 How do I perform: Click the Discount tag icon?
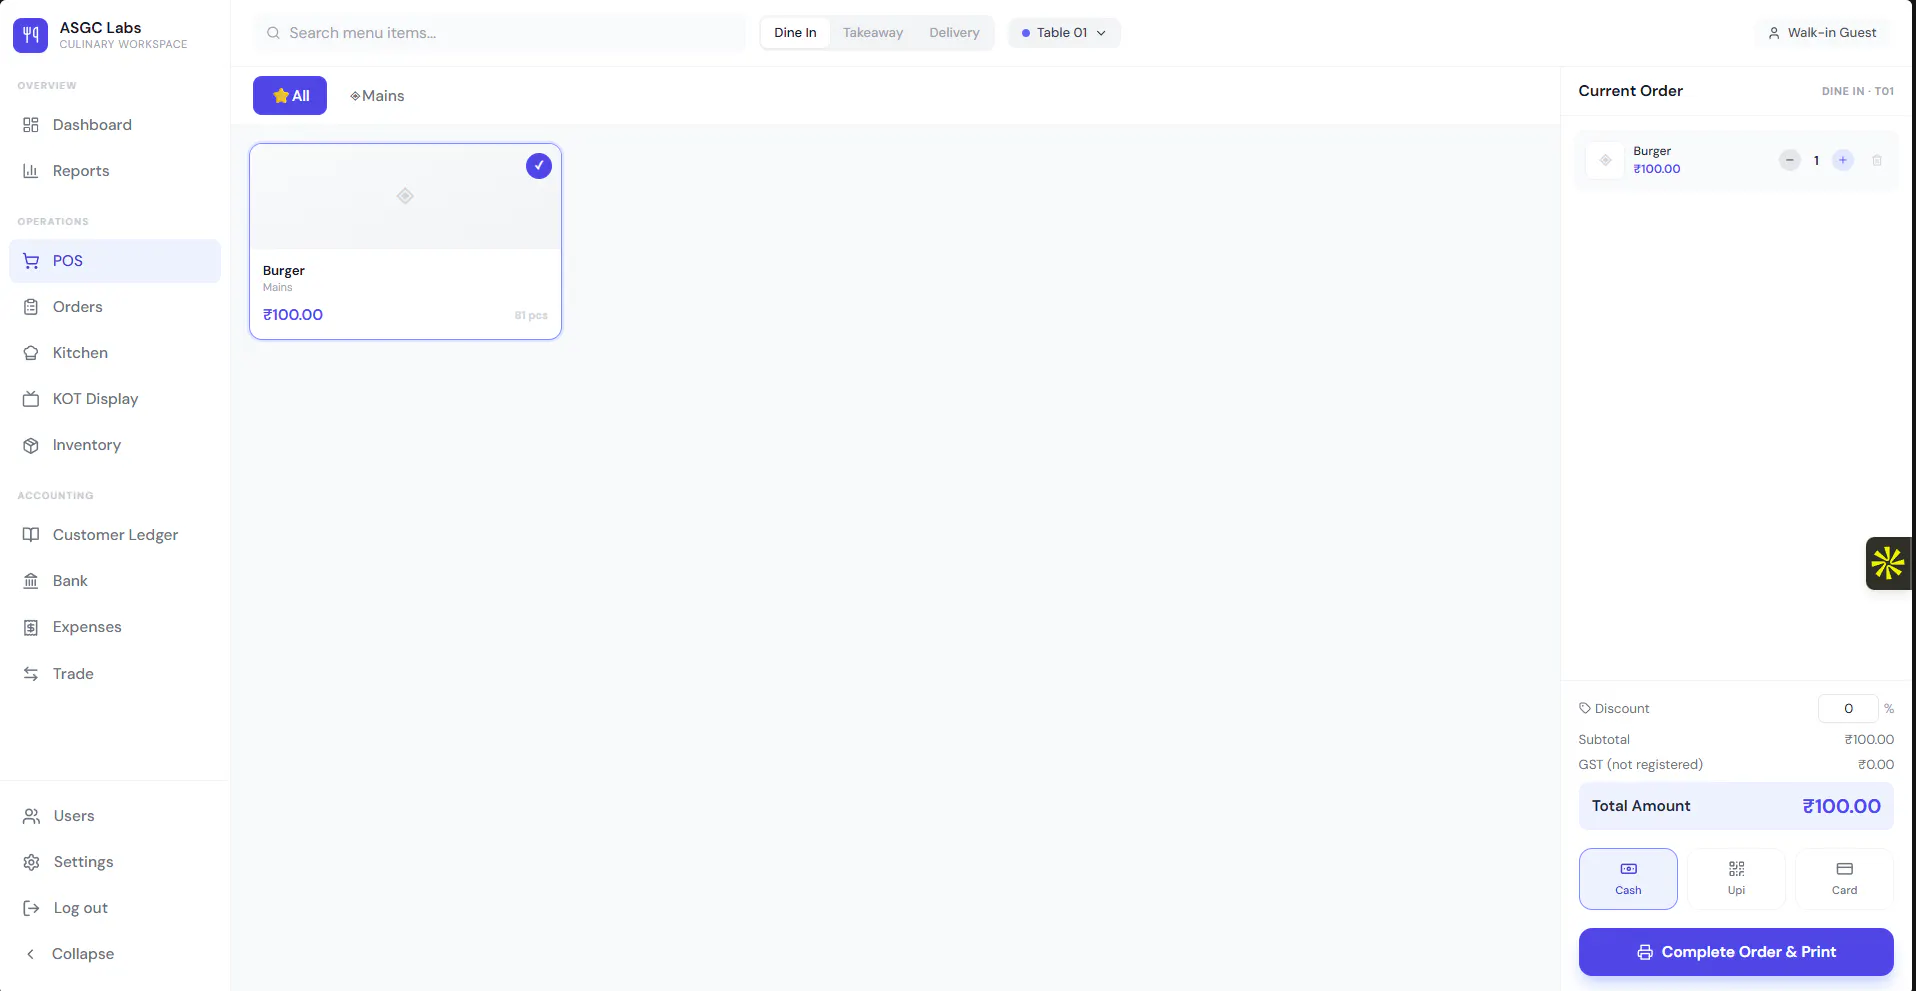1585,708
